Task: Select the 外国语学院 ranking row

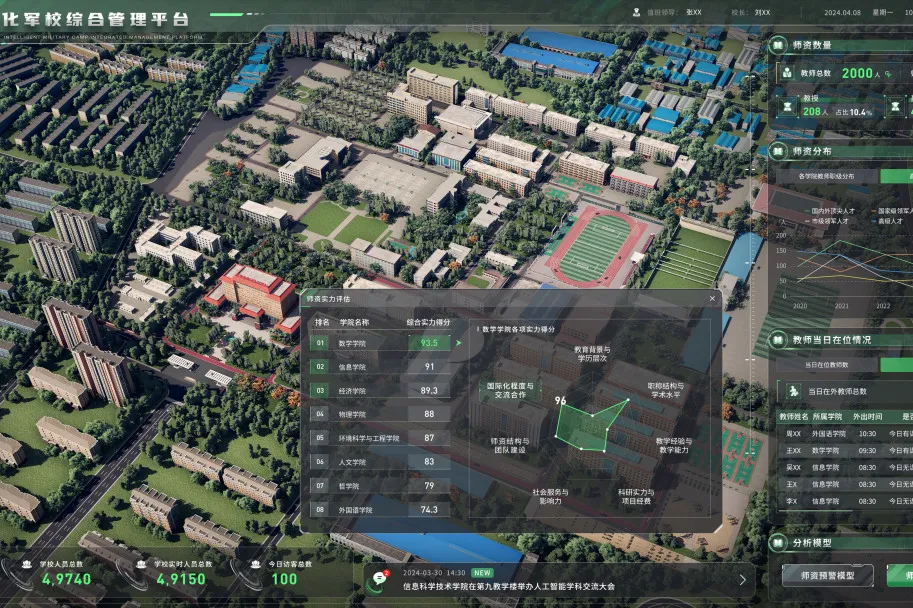Action: (380, 509)
